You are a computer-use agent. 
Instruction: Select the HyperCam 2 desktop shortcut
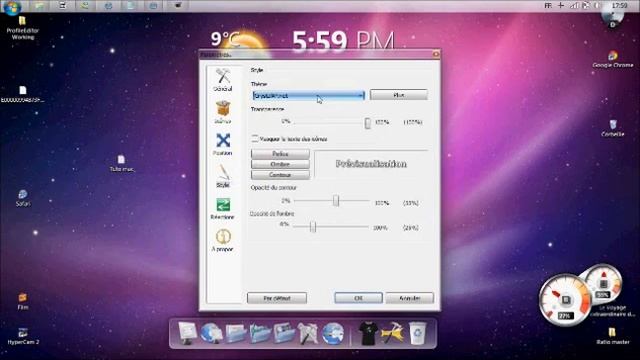(x=23, y=337)
